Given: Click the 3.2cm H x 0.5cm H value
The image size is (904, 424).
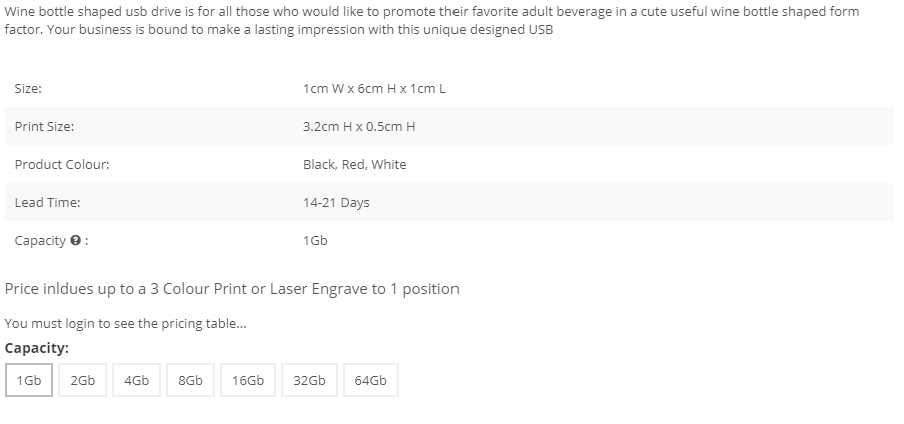Looking at the screenshot, I should (359, 127).
